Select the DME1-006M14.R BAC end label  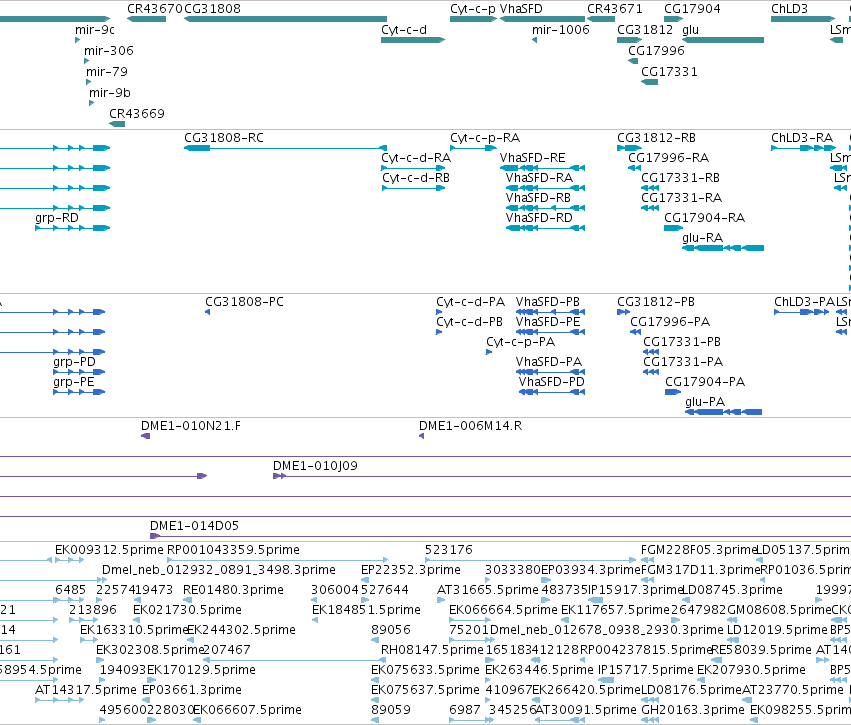point(471,426)
